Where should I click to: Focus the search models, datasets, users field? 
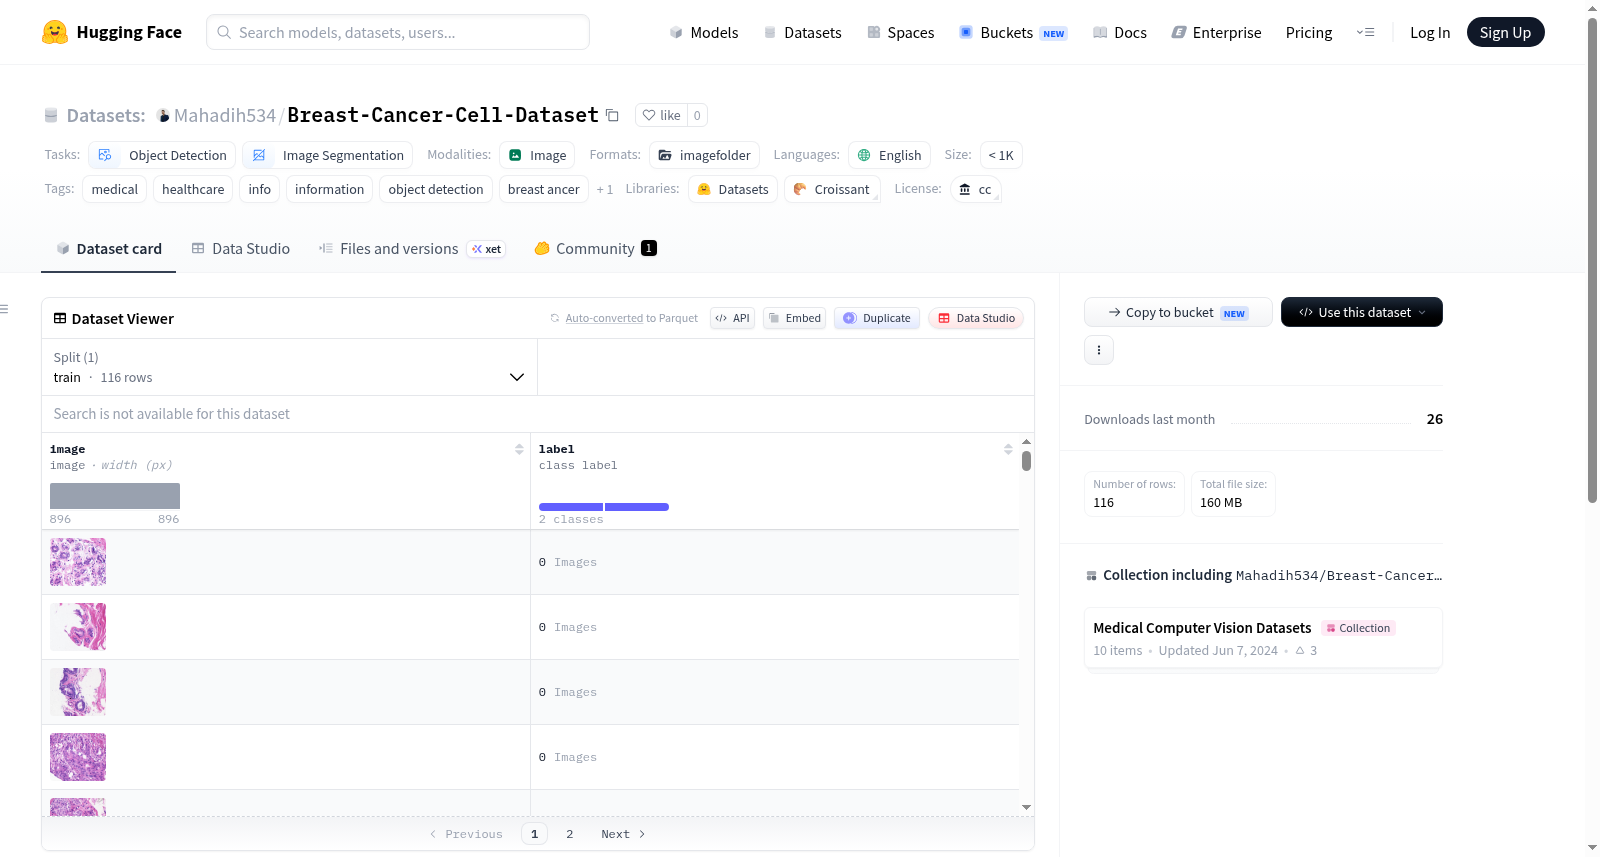pos(398,32)
